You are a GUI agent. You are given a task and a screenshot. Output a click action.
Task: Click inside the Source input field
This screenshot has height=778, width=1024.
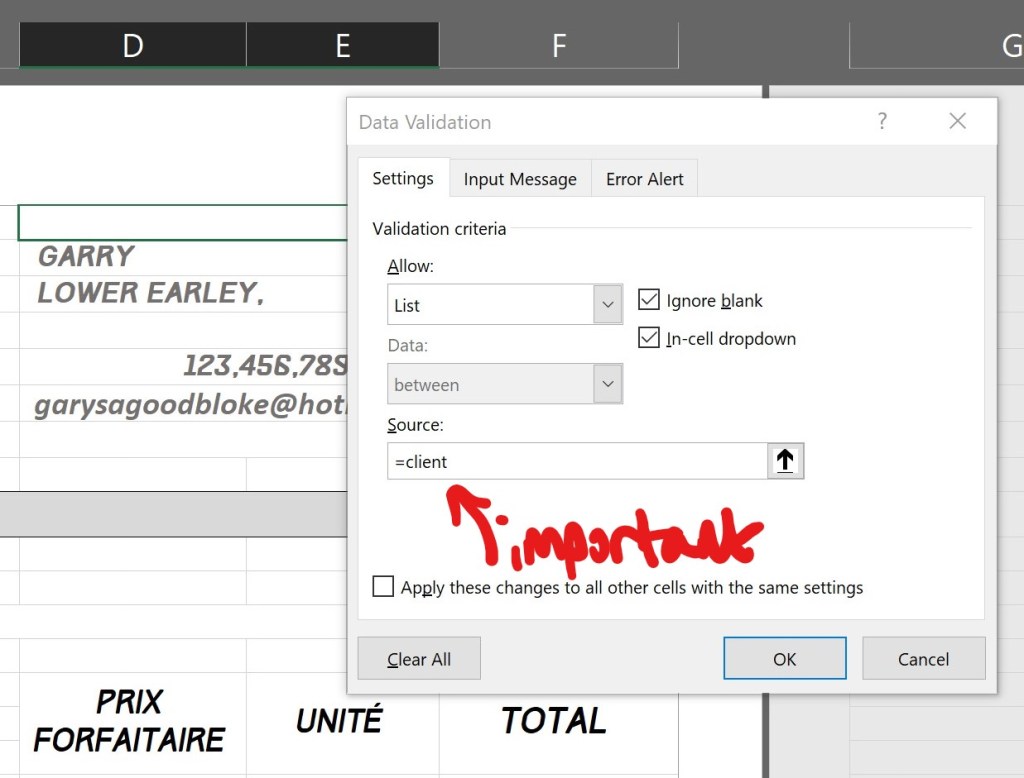(x=576, y=462)
